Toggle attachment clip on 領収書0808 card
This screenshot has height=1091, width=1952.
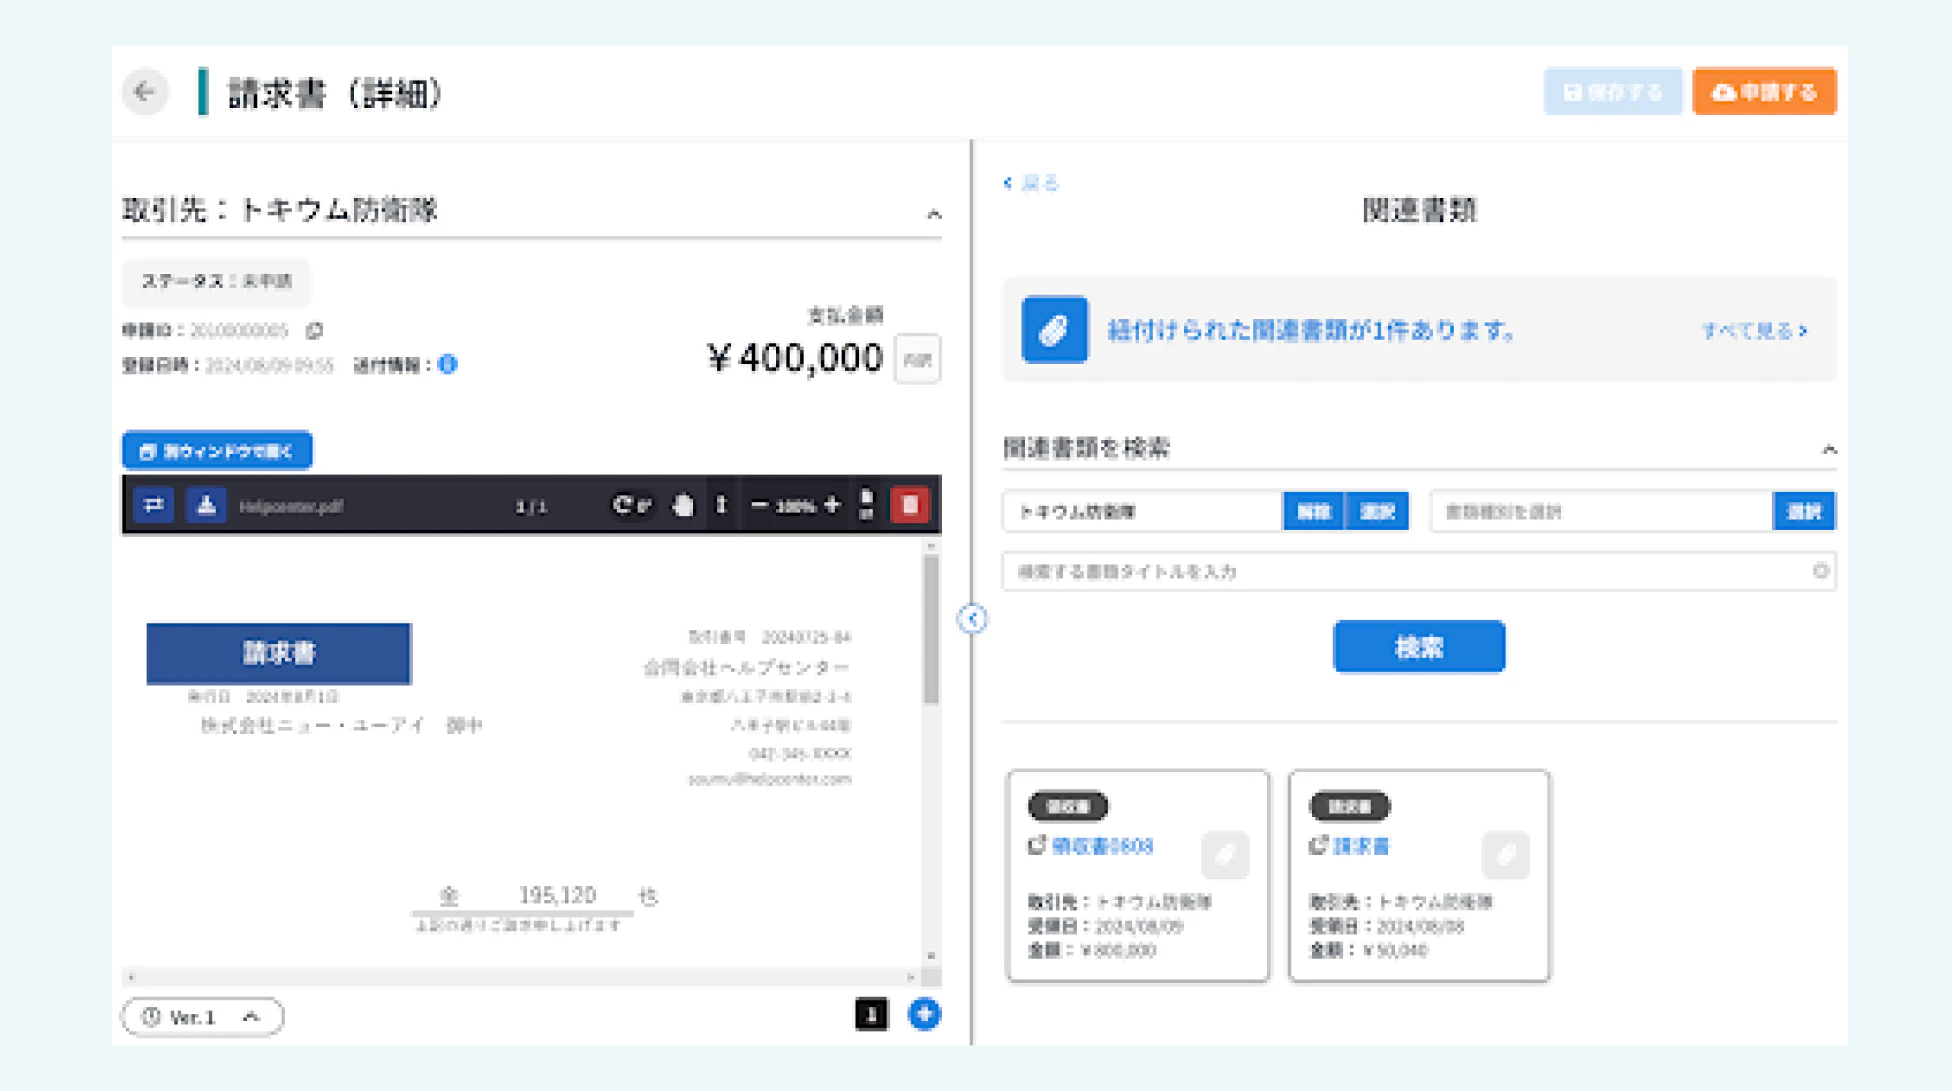pos(1225,855)
